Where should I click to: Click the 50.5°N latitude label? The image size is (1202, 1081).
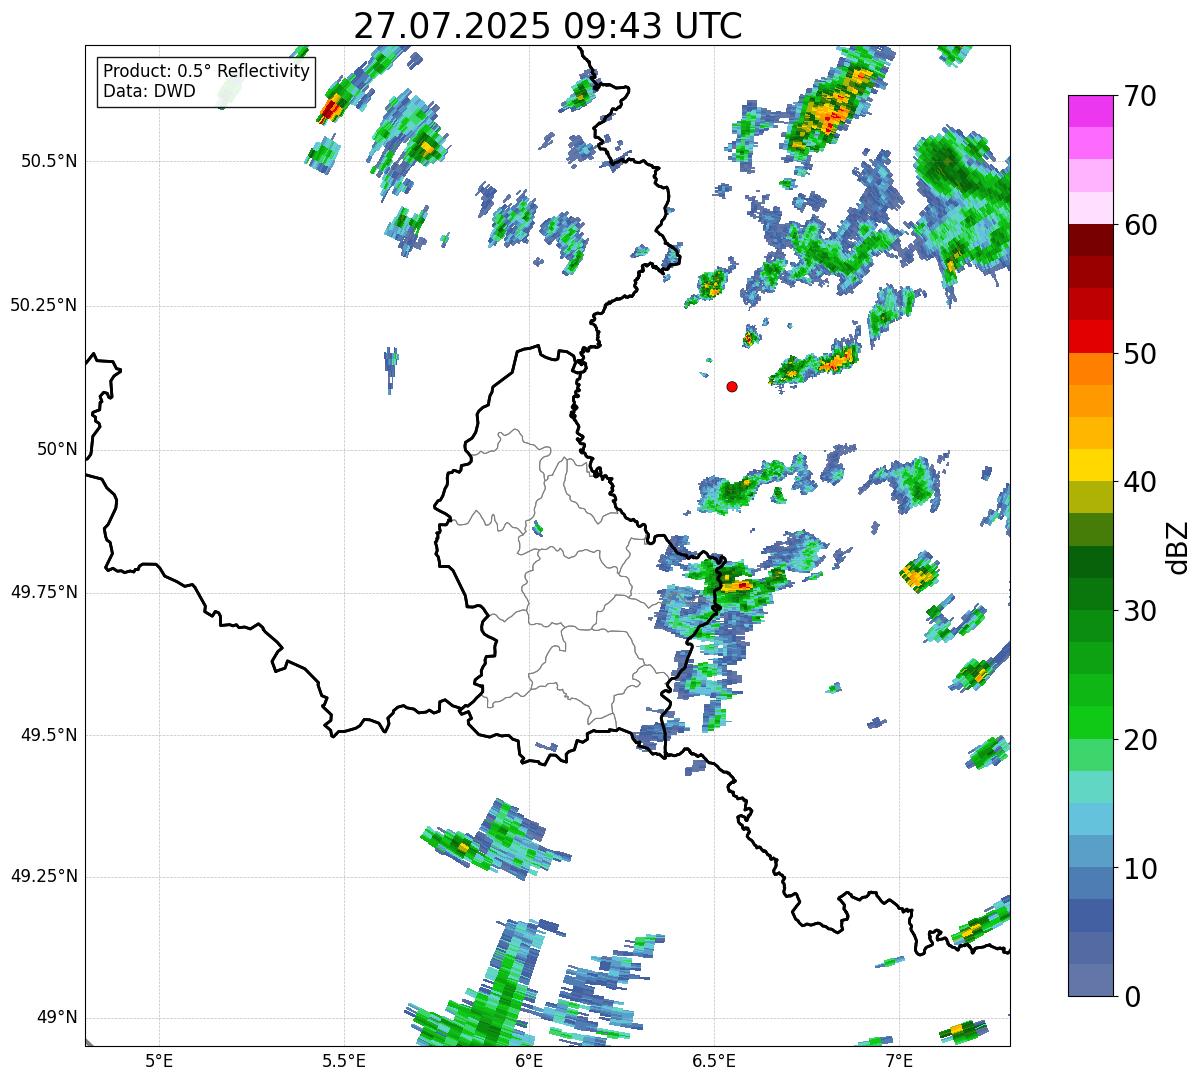click(x=49, y=161)
